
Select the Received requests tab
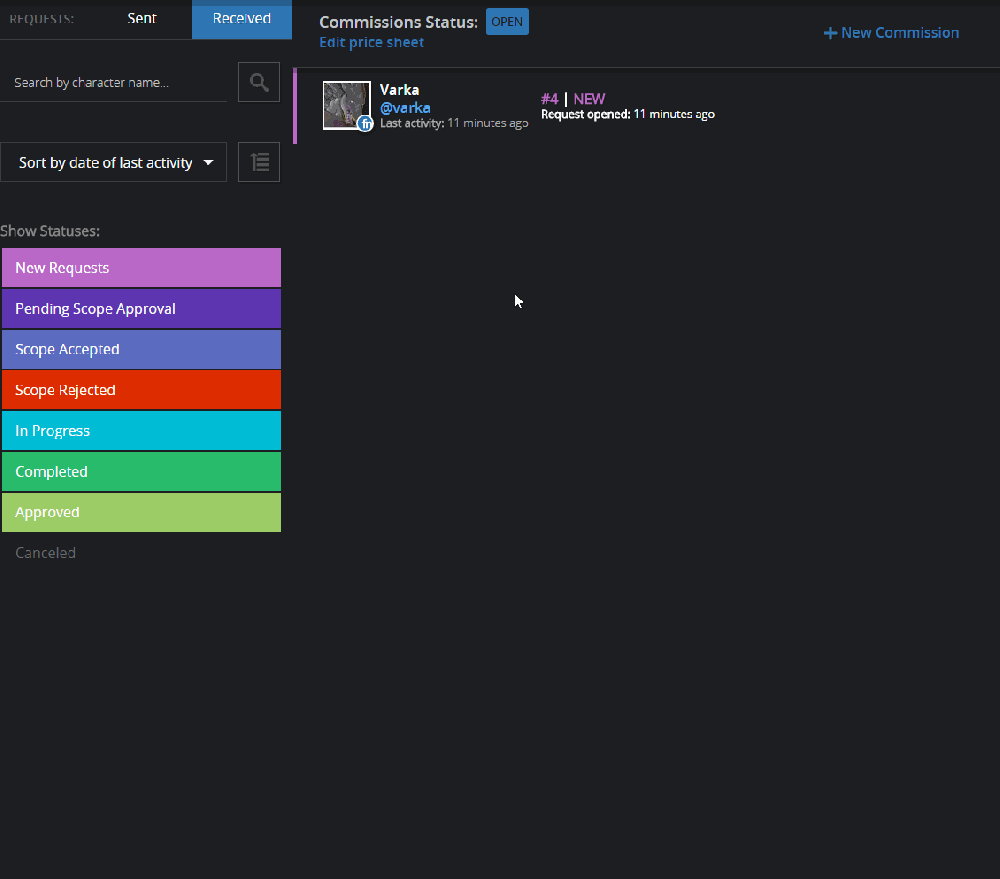241,19
